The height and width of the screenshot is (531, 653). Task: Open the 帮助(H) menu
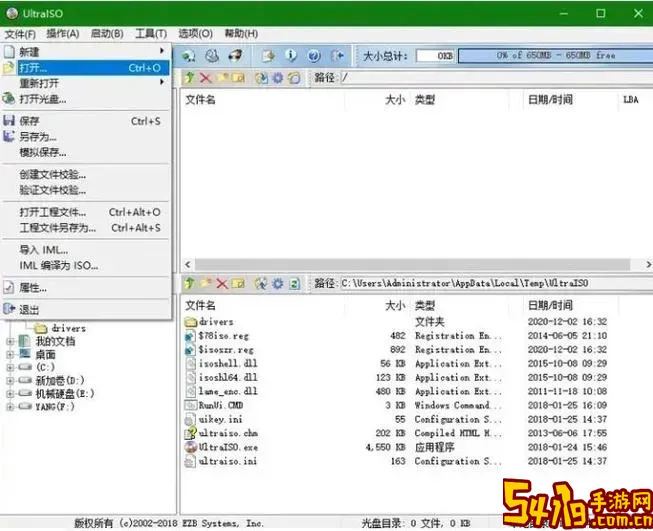pyautogui.click(x=241, y=34)
